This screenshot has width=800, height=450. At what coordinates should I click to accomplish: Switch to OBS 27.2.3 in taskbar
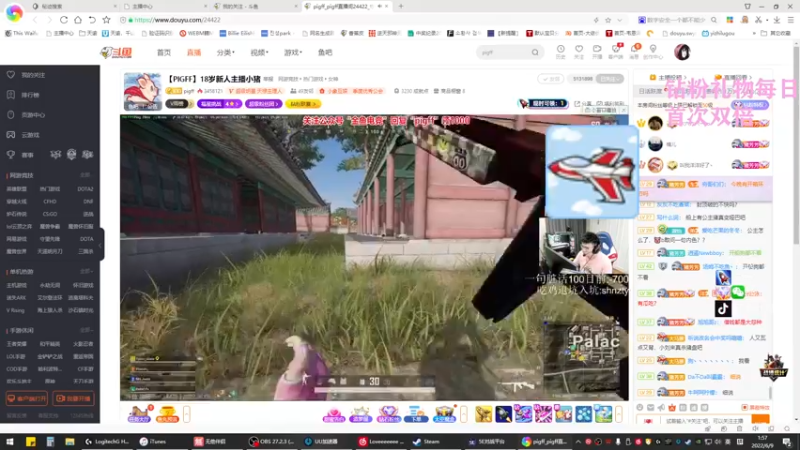271,442
